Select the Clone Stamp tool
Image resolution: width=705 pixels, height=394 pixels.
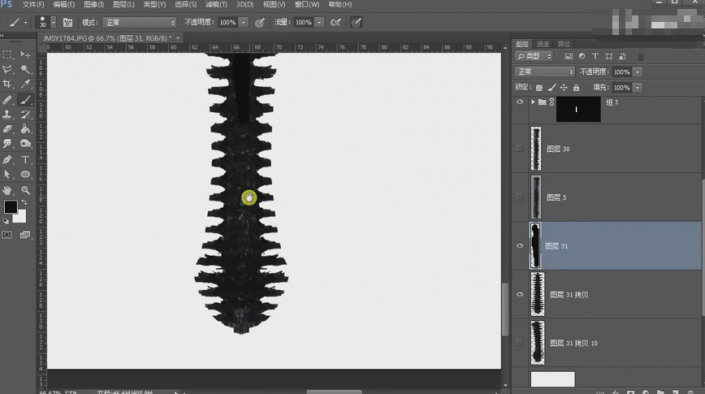pos(7,114)
